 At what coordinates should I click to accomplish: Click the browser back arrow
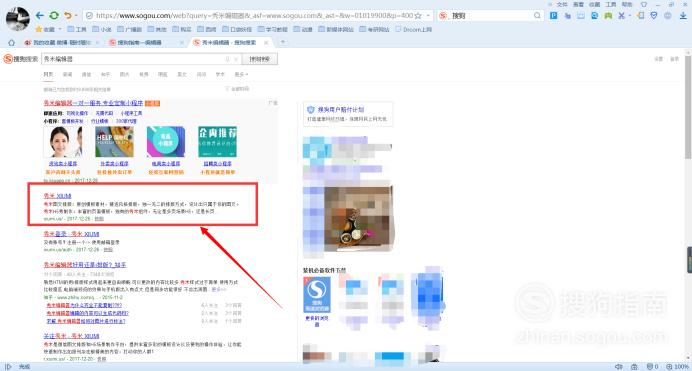click(x=40, y=15)
